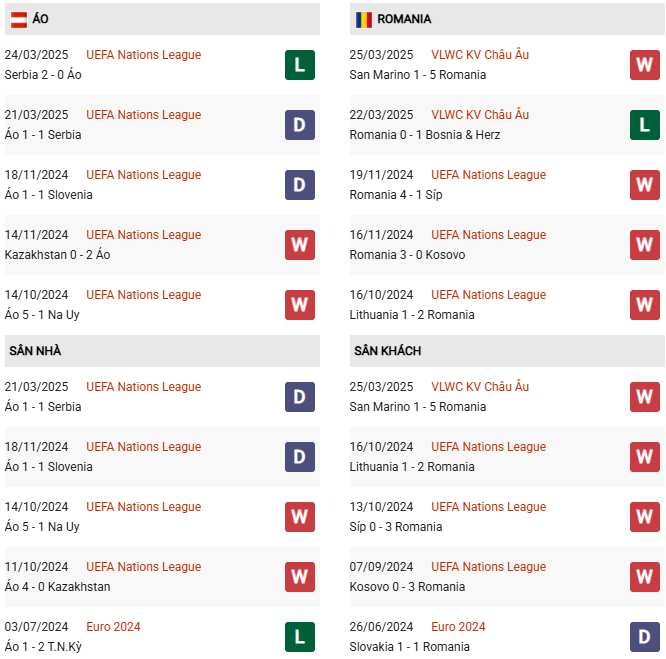This screenshot has height=659, width=666.
Task: Click the W badge for Áo 4 - 0 Kazakhstan
Action: tap(300, 577)
